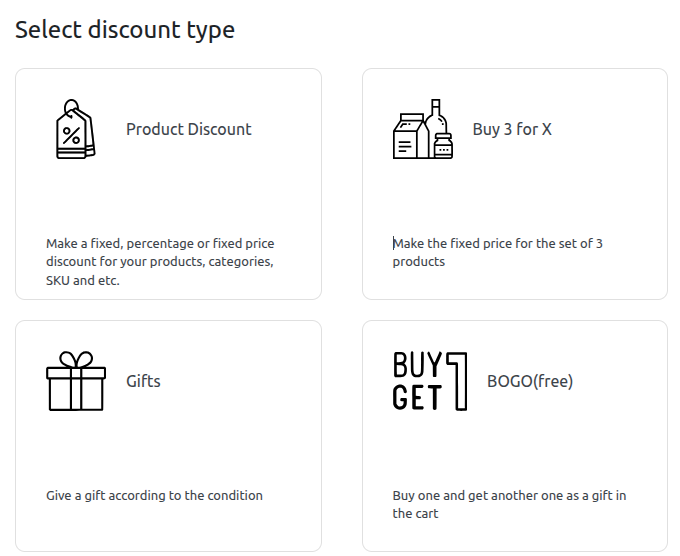Screen dimensions: 680x556
Task: Click the fixed, percentage or fixed price description
Action: click(x=160, y=262)
